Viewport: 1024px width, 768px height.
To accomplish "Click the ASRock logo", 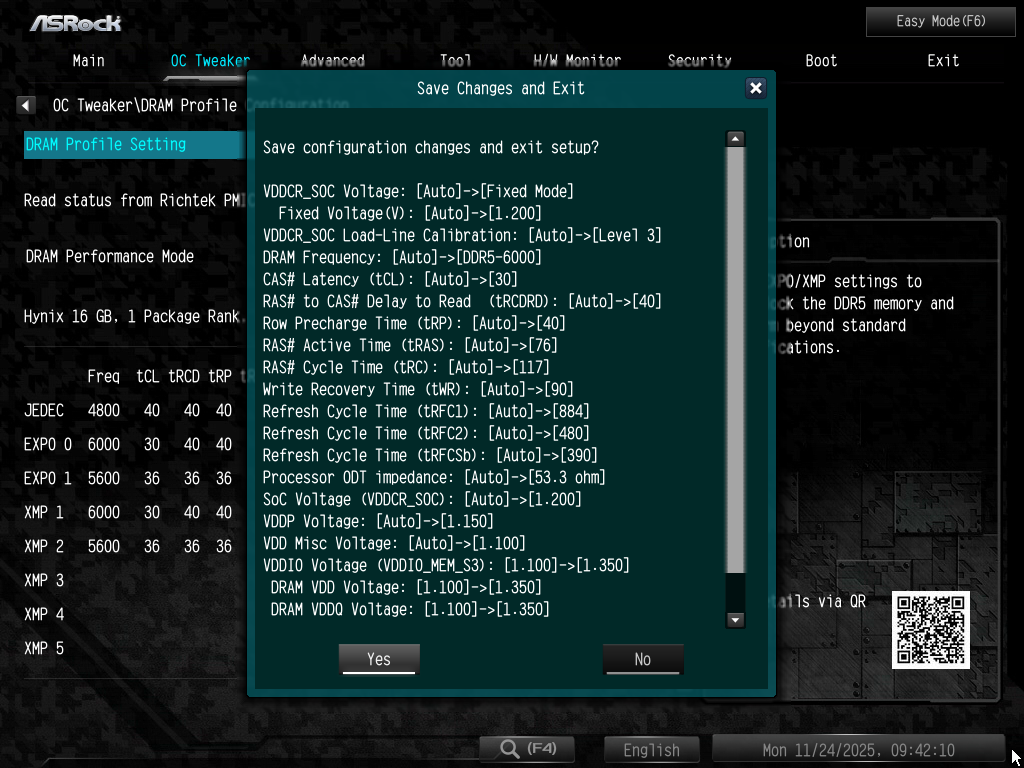I will (76, 22).
